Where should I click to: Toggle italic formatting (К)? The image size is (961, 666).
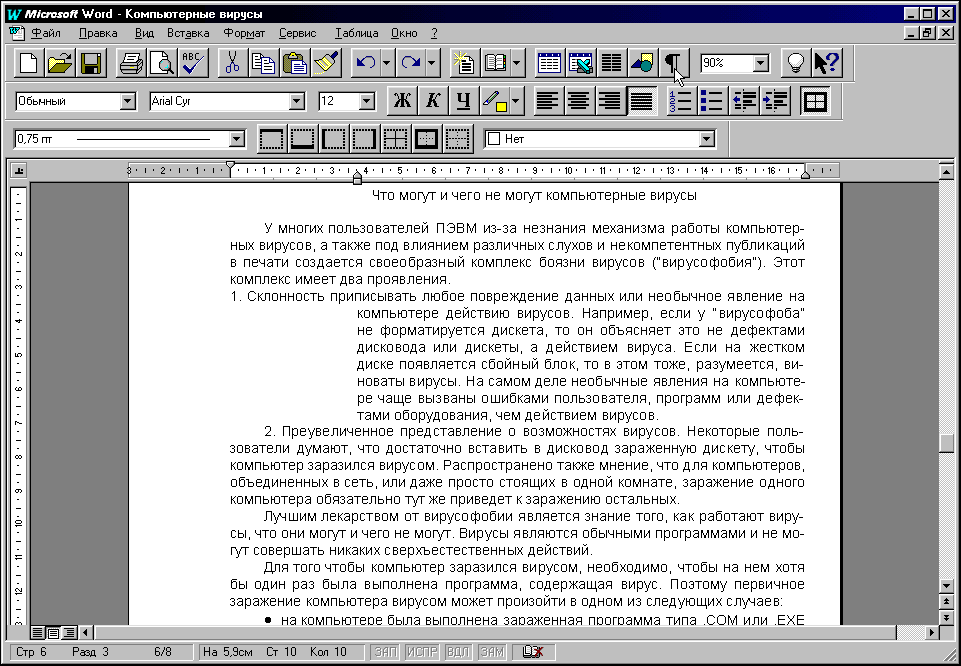click(x=433, y=101)
